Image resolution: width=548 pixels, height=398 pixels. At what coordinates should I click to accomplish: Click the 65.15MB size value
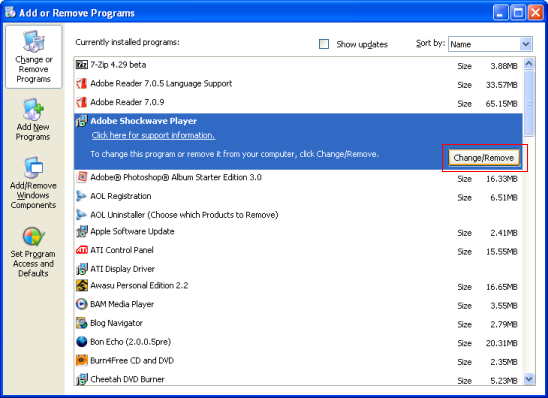pos(502,104)
